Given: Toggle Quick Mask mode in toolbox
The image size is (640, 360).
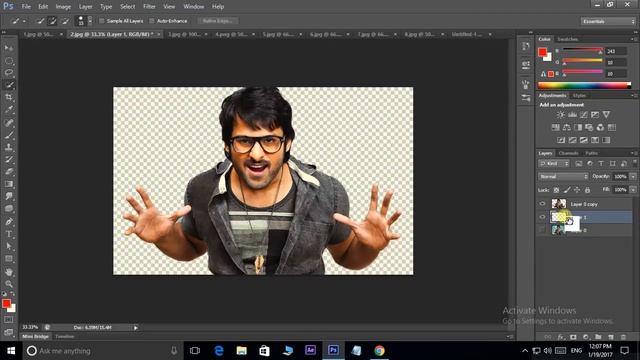Looking at the screenshot, I should tap(8, 320).
